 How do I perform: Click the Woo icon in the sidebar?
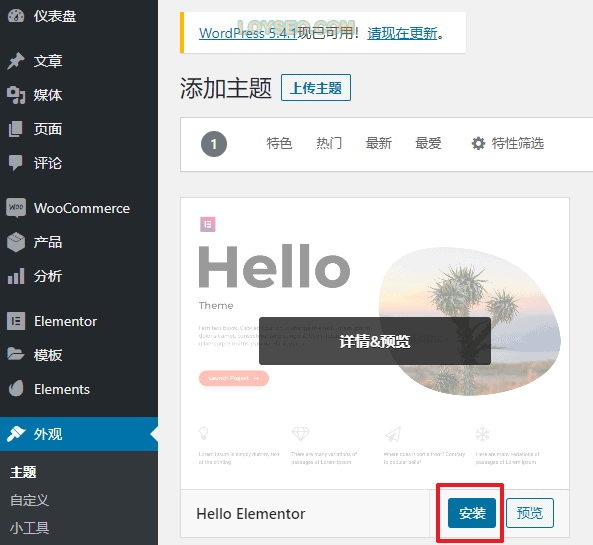(x=16, y=208)
